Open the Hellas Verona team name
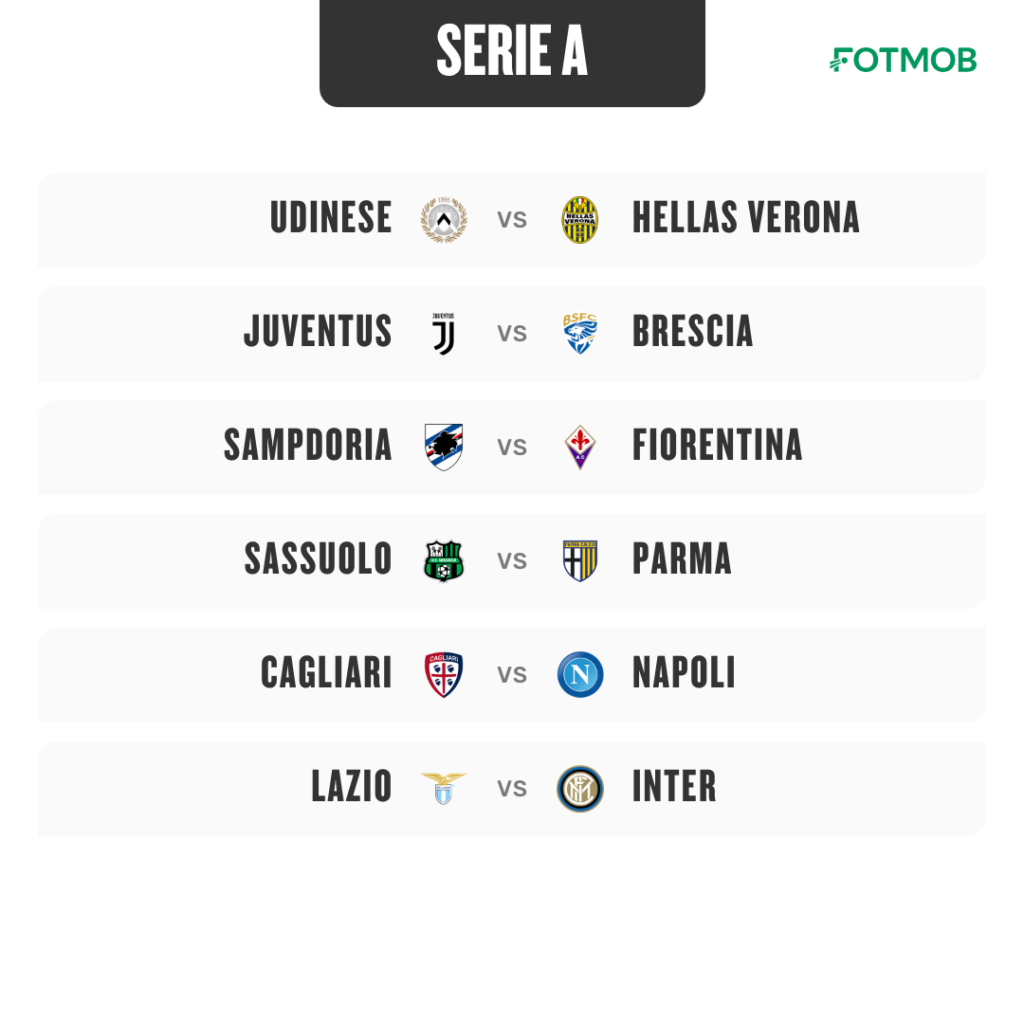 pyautogui.click(x=746, y=217)
